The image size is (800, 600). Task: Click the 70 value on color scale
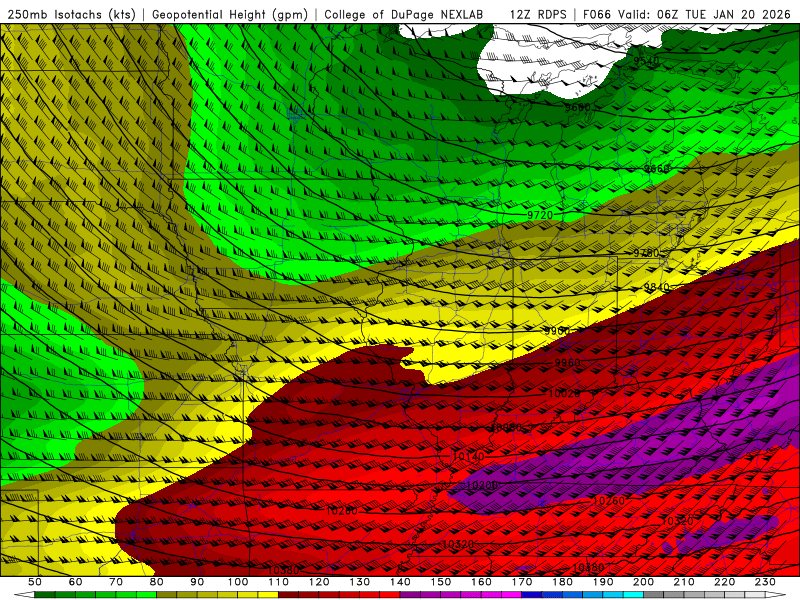point(116,582)
